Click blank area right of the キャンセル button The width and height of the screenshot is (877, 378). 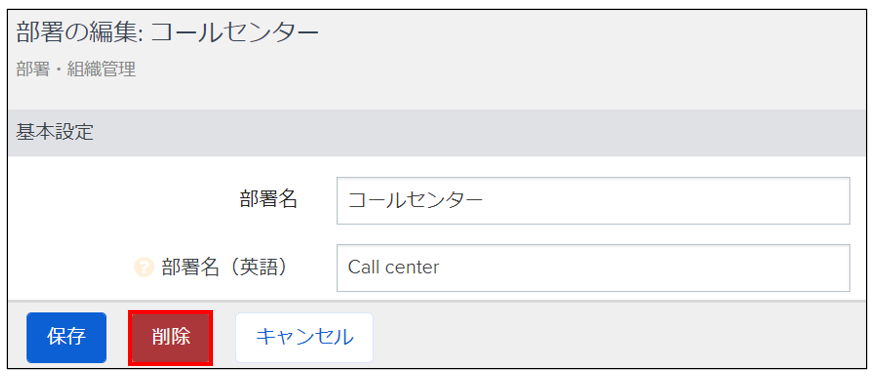[615, 337]
